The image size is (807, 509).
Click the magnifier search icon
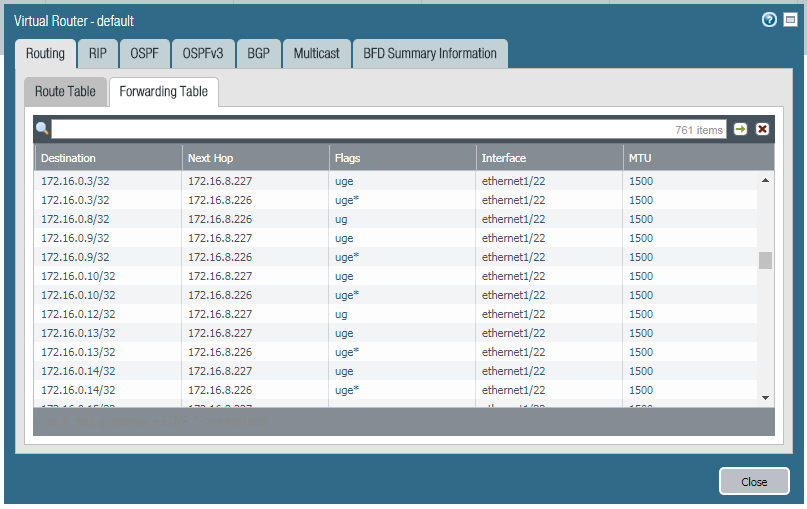(42, 129)
